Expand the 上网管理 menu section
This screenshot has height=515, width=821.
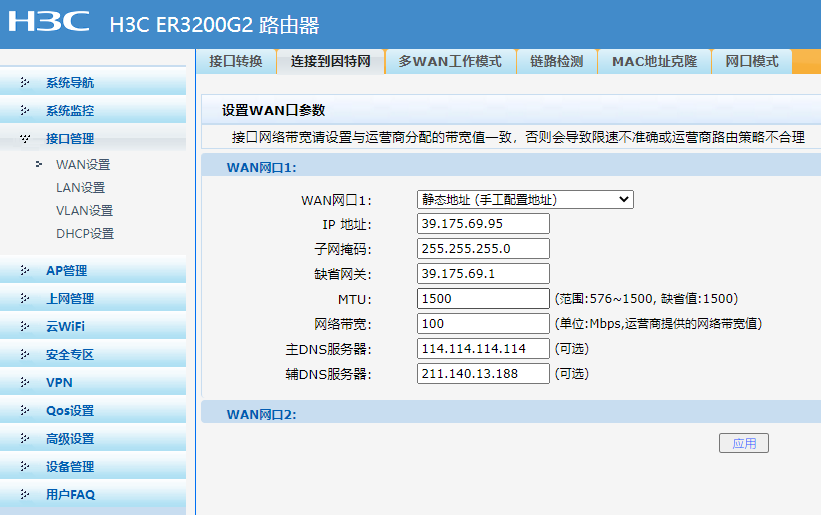pyautogui.click(x=93, y=298)
